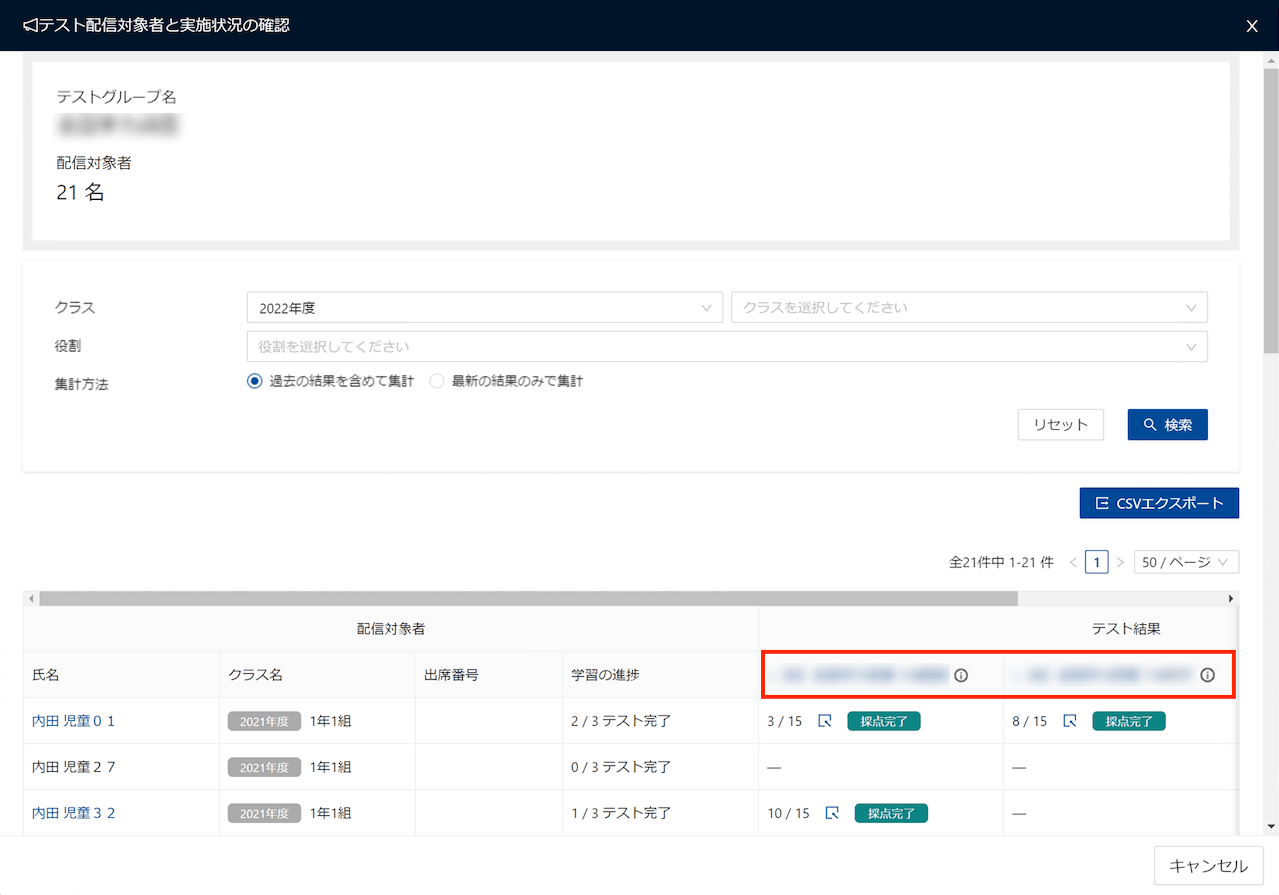The image size is (1279, 895).
Task: Click the CSVエクスポート button
Action: 1159,503
